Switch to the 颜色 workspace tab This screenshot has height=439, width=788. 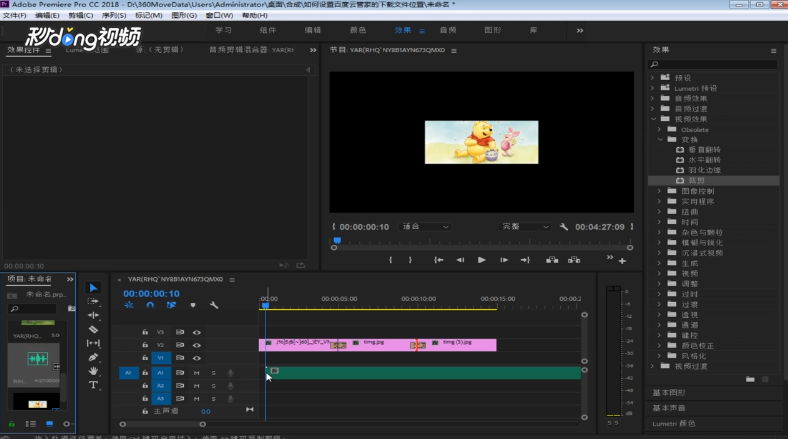(x=358, y=30)
